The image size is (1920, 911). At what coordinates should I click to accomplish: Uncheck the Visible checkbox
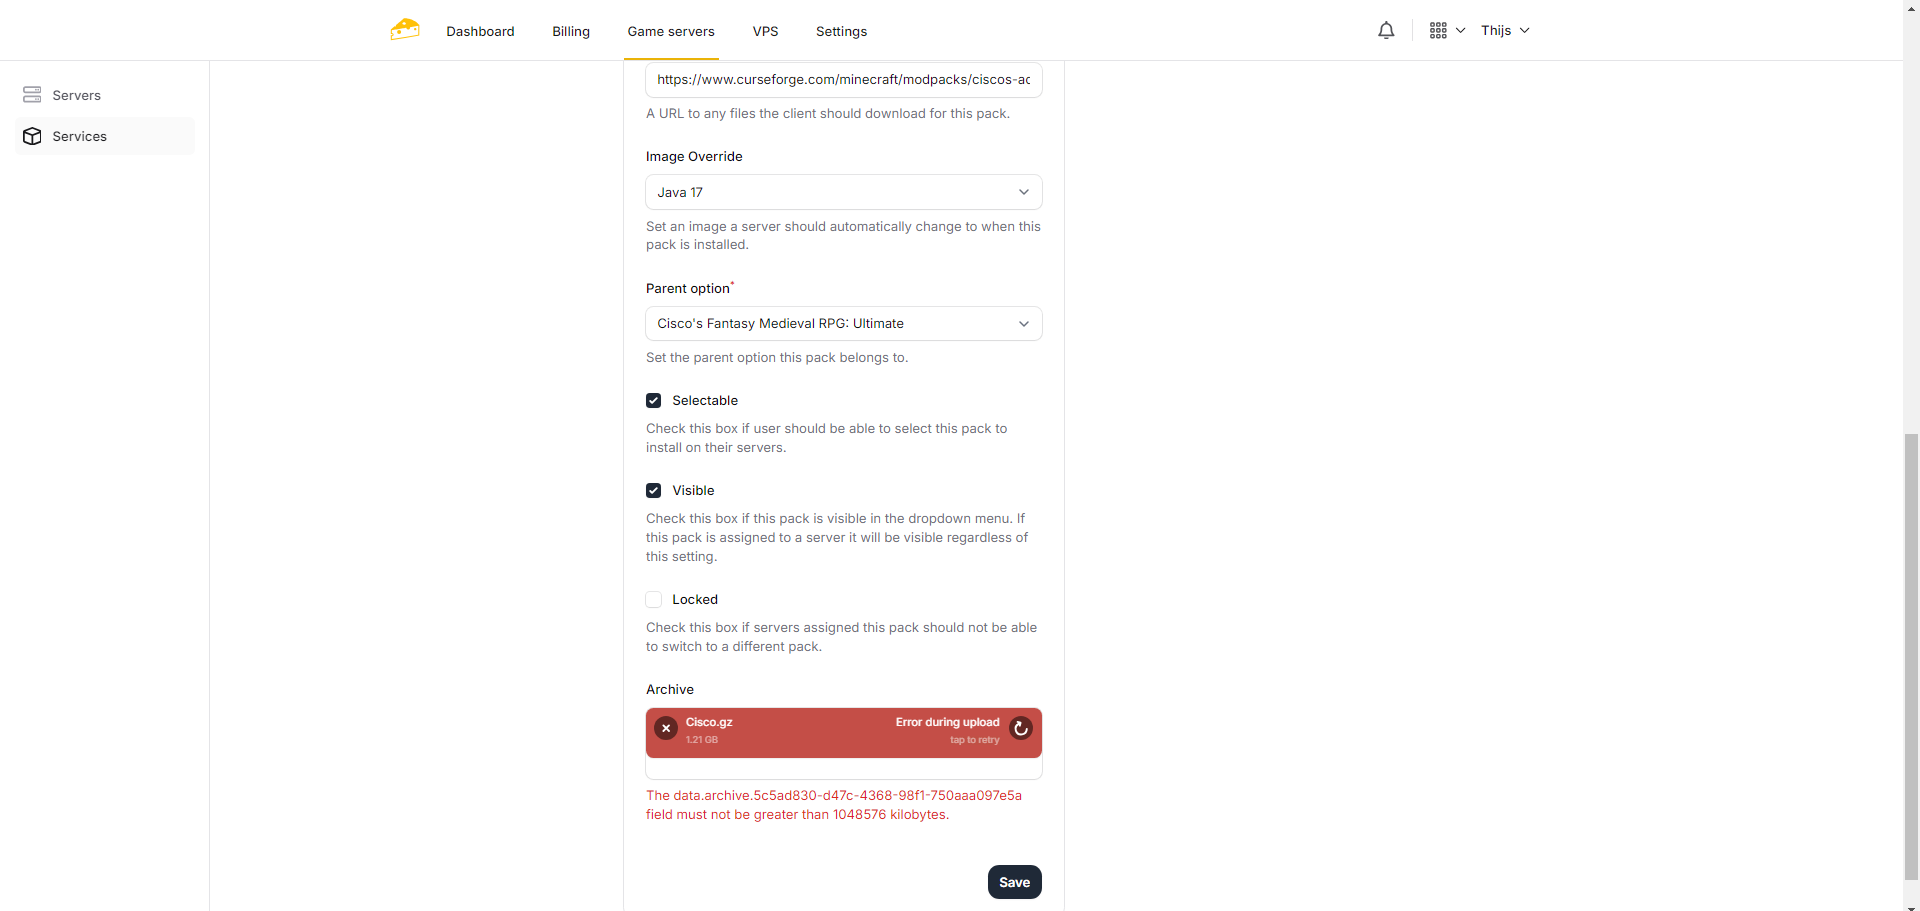pos(654,491)
